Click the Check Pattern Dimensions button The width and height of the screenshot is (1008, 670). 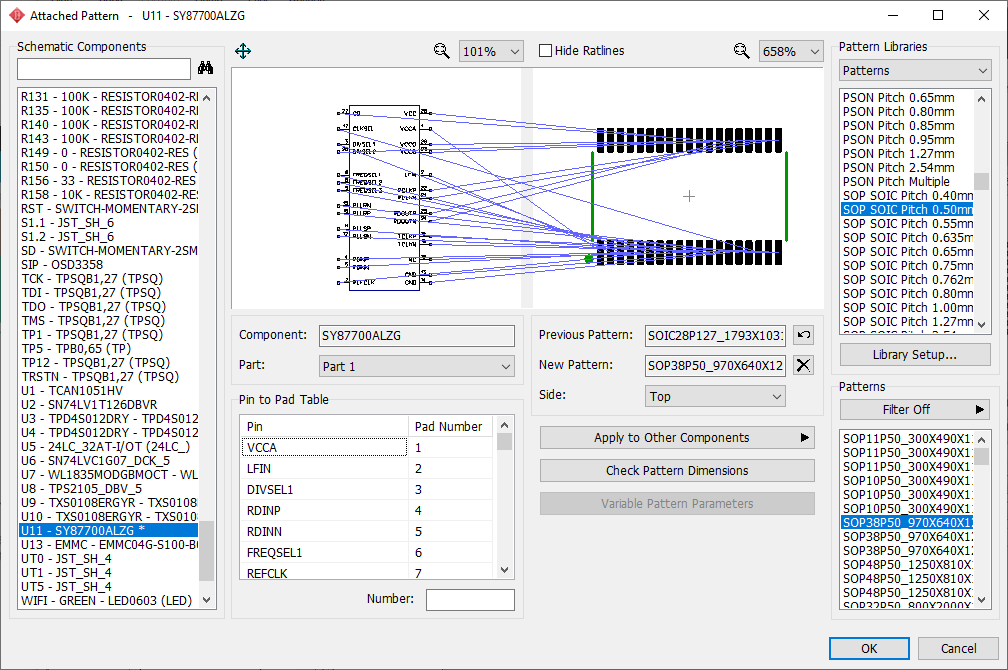coord(677,471)
